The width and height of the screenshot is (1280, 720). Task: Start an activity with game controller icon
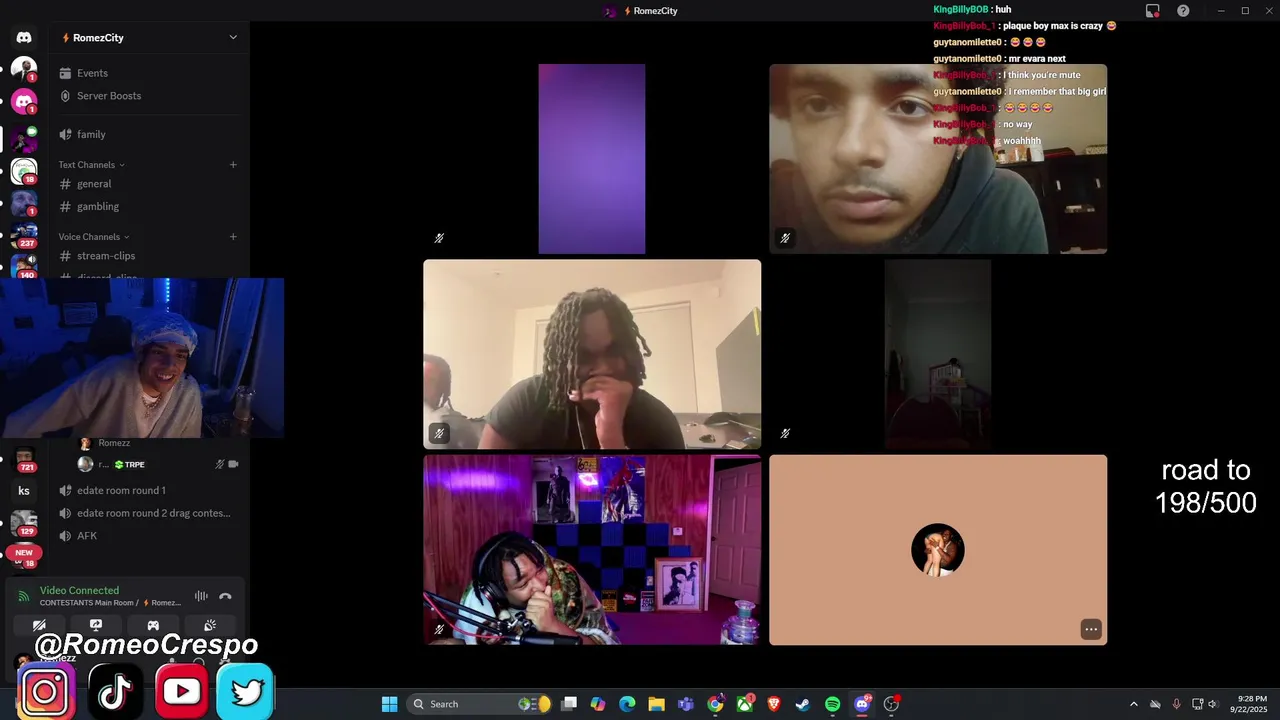click(153, 626)
